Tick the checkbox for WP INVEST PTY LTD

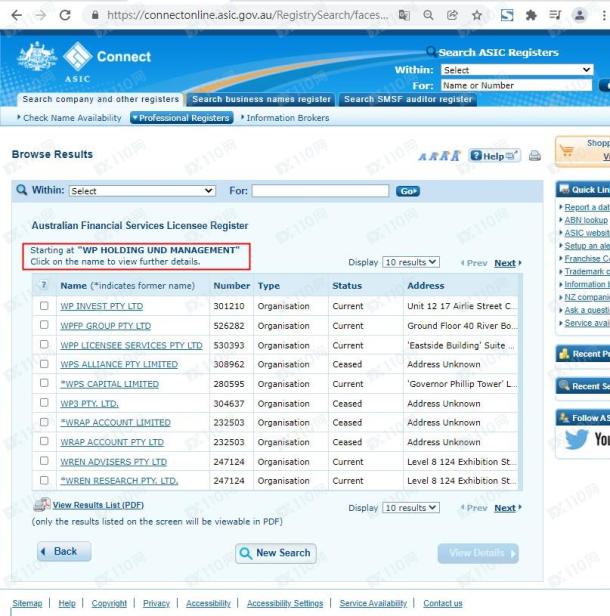(44, 306)
